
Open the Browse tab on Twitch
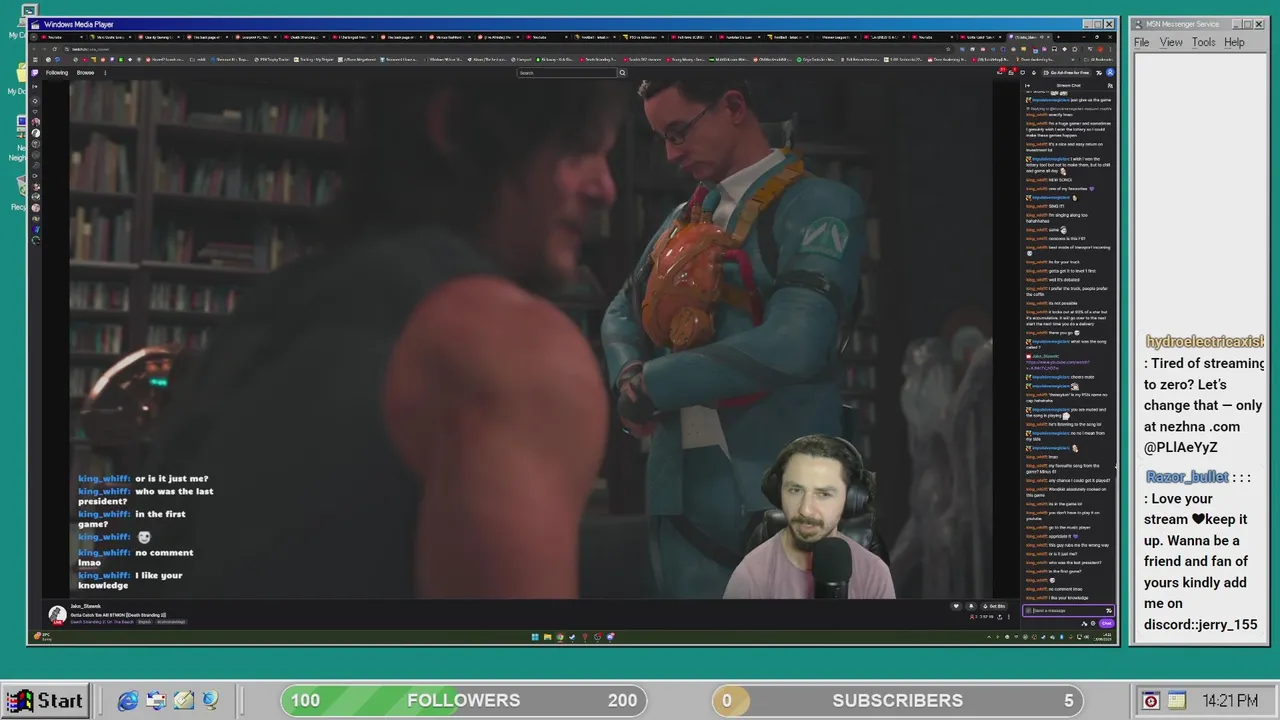point(85,73)
